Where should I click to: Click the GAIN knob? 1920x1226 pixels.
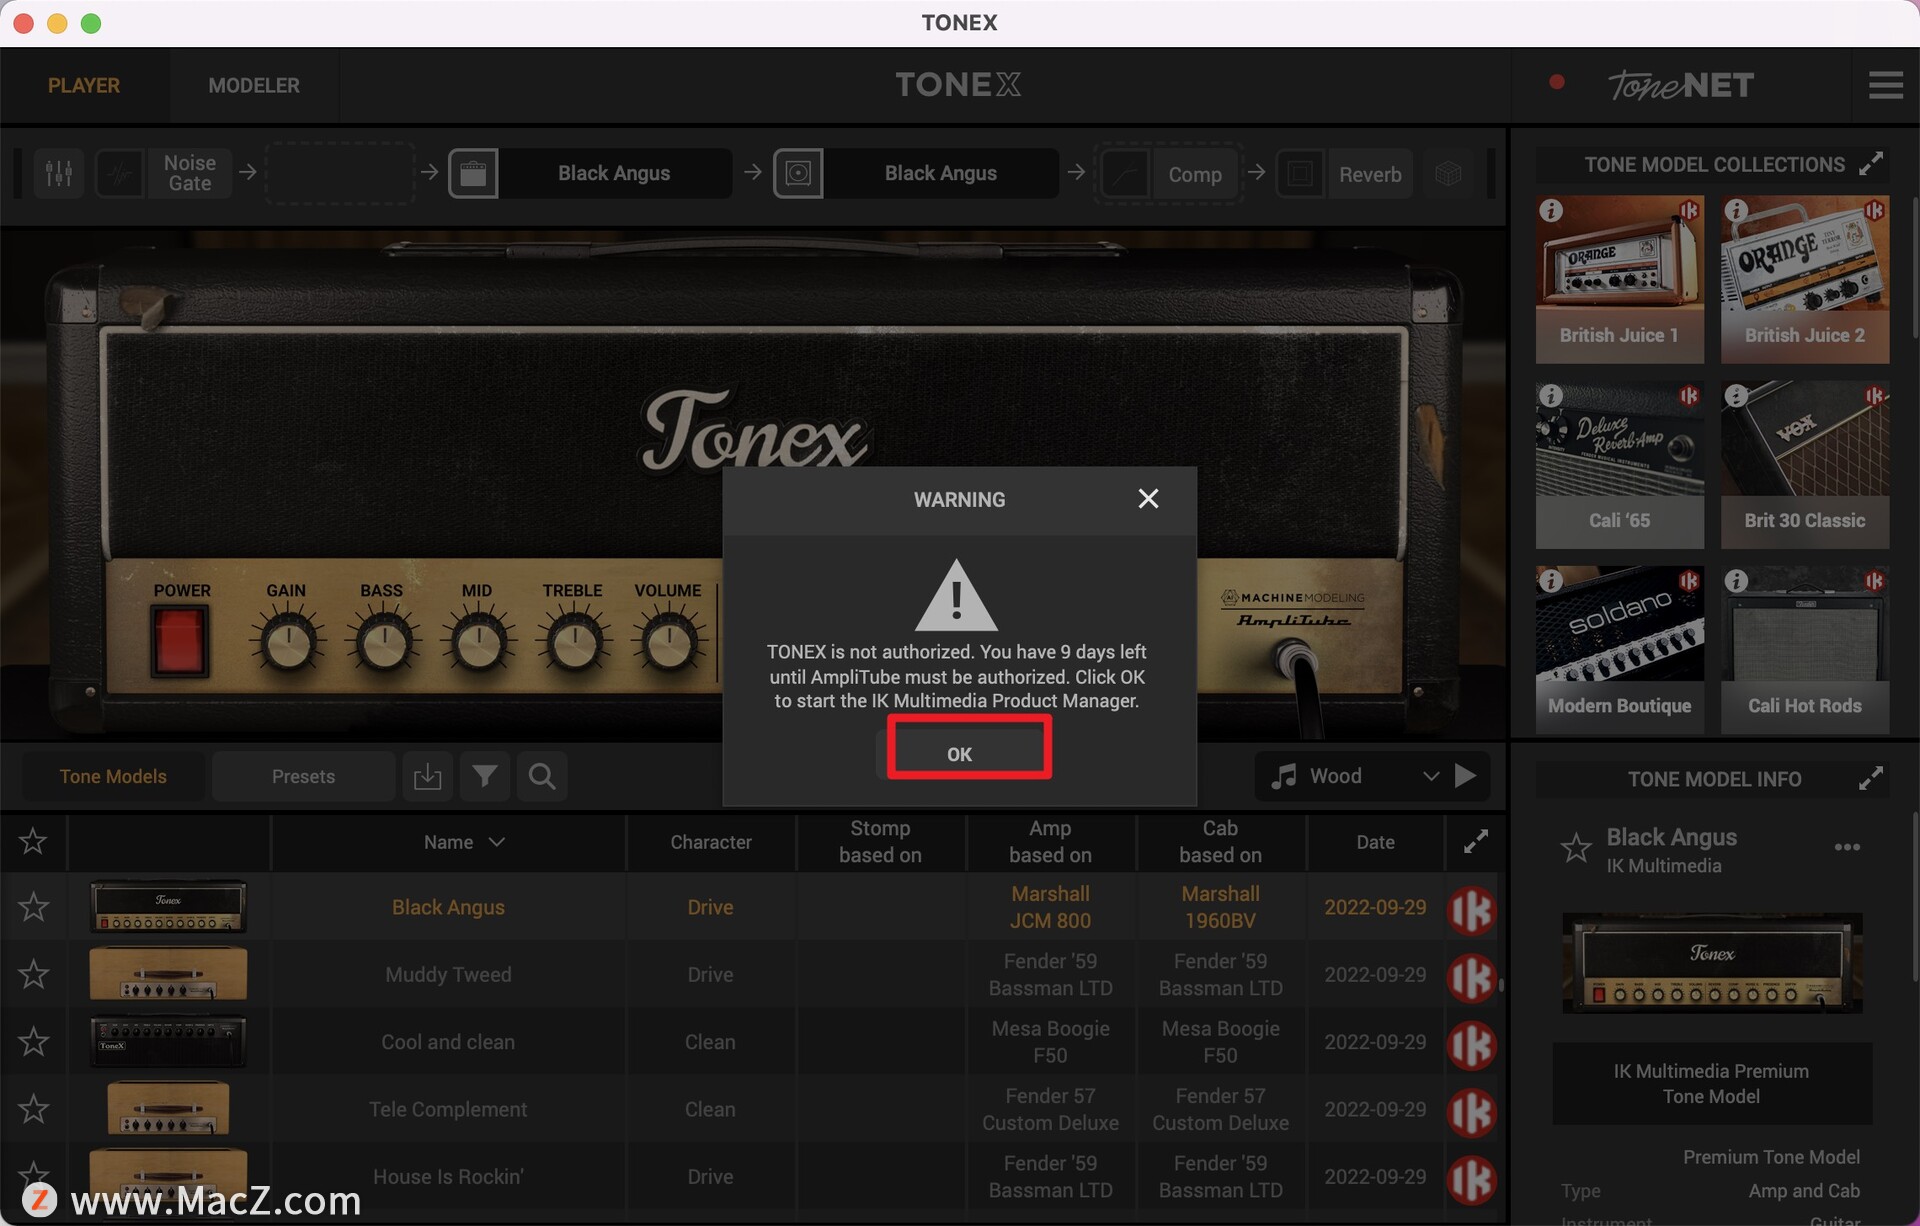coord(288,642)
